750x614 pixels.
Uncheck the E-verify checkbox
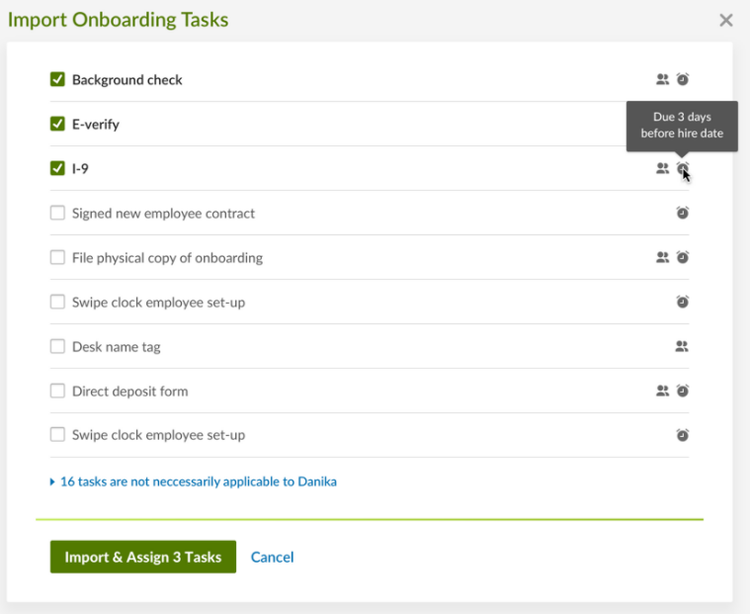(57, 124)
